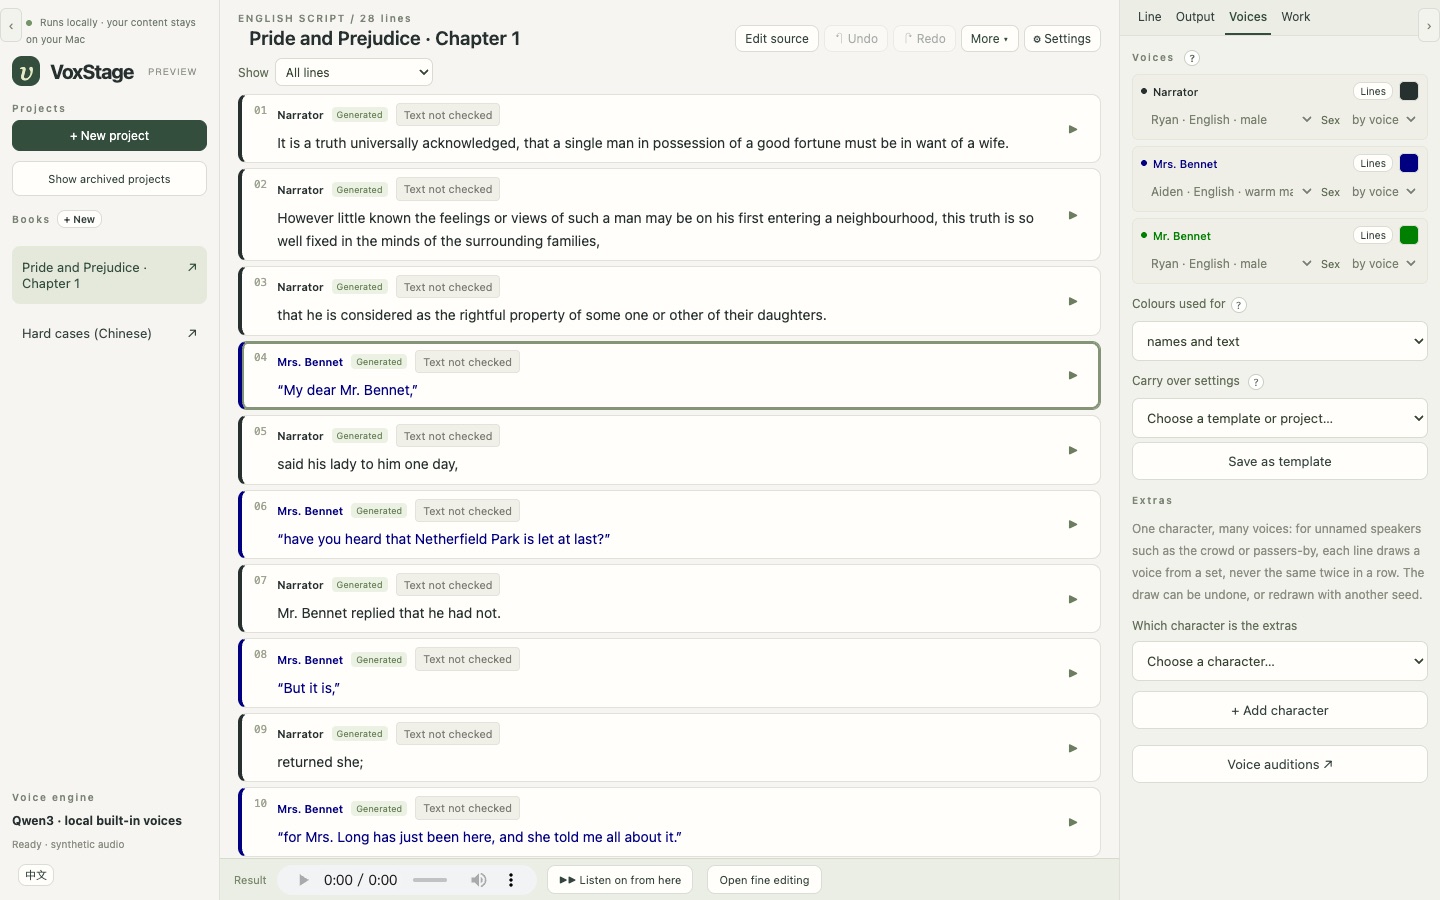Play line 04 "My dear Mr. Bennet"
This screenshot has width=1440, height=900.
pyautogui.click(x=1073, y=375)
